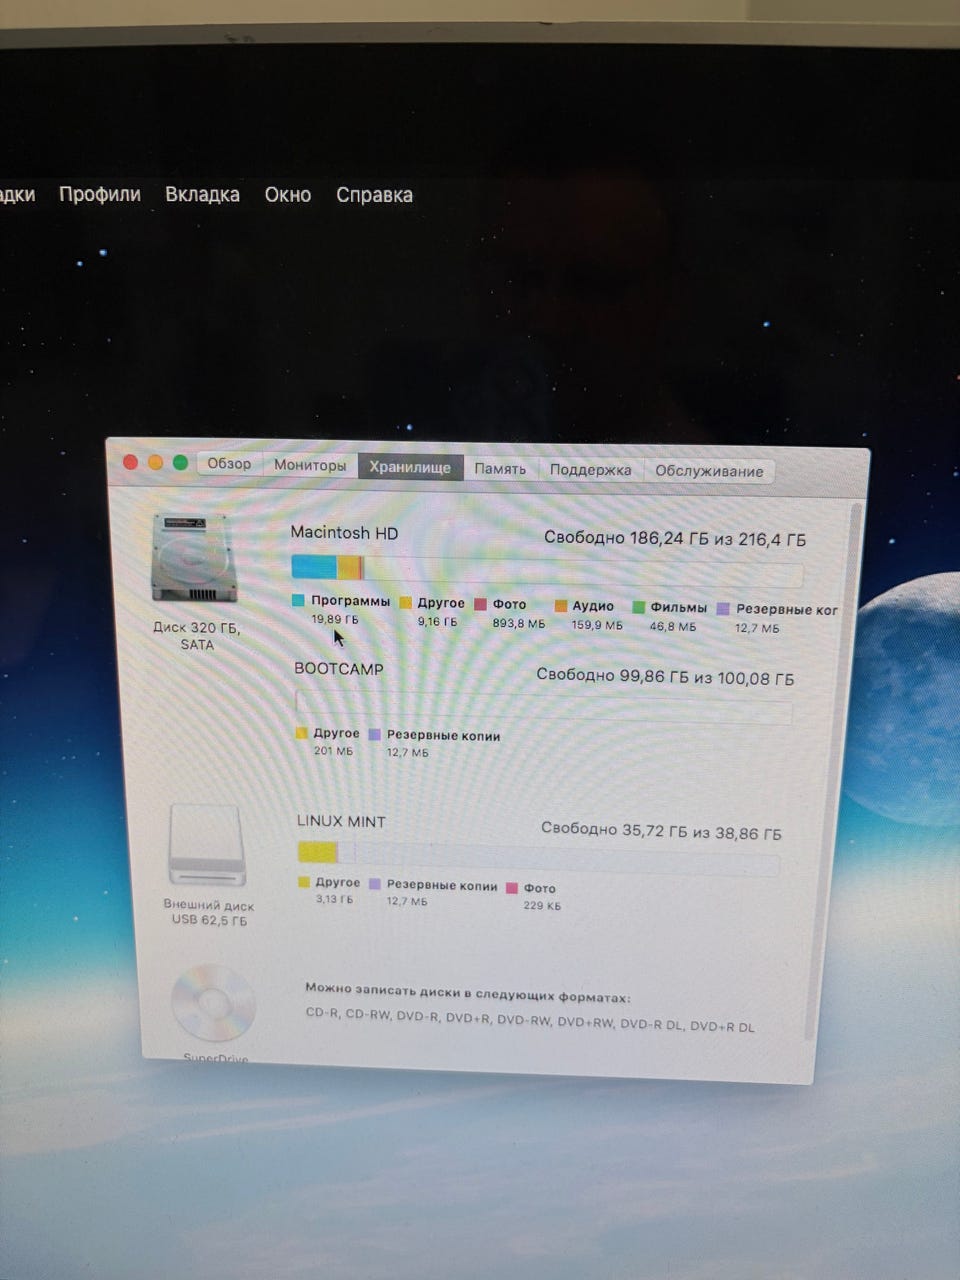Click the 229 КБ value under Фото
960x1280 pixels.
542,905
